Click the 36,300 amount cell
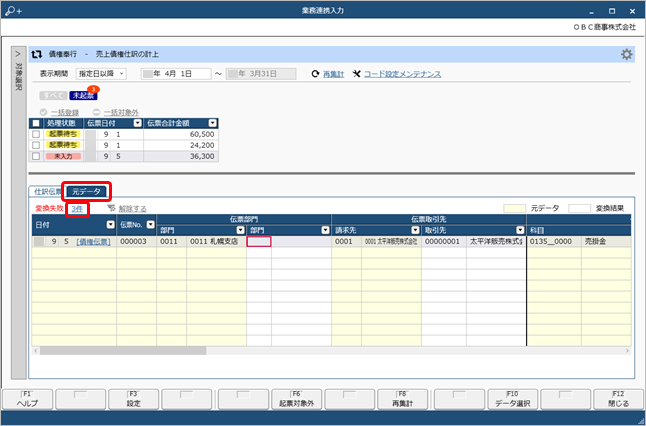The width and height of the screenshot is (646, 426). tap(181, 156)
